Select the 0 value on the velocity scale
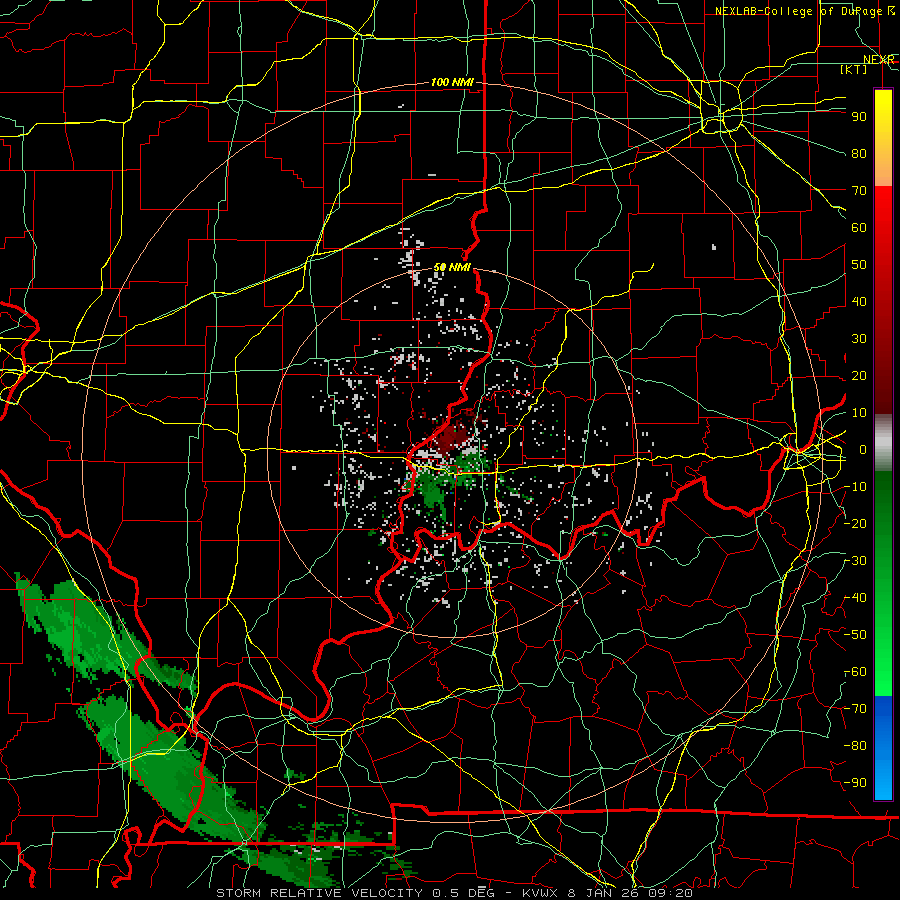Viewport: 900px width, 900px height. tap(863, 449)
